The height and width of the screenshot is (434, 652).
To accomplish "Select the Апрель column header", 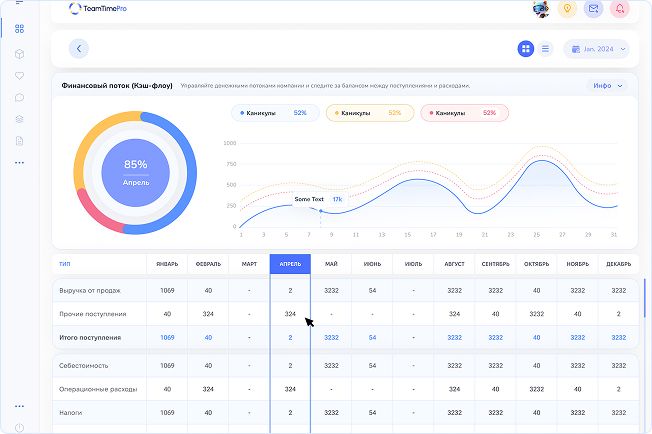I will [x=290, y=264].
